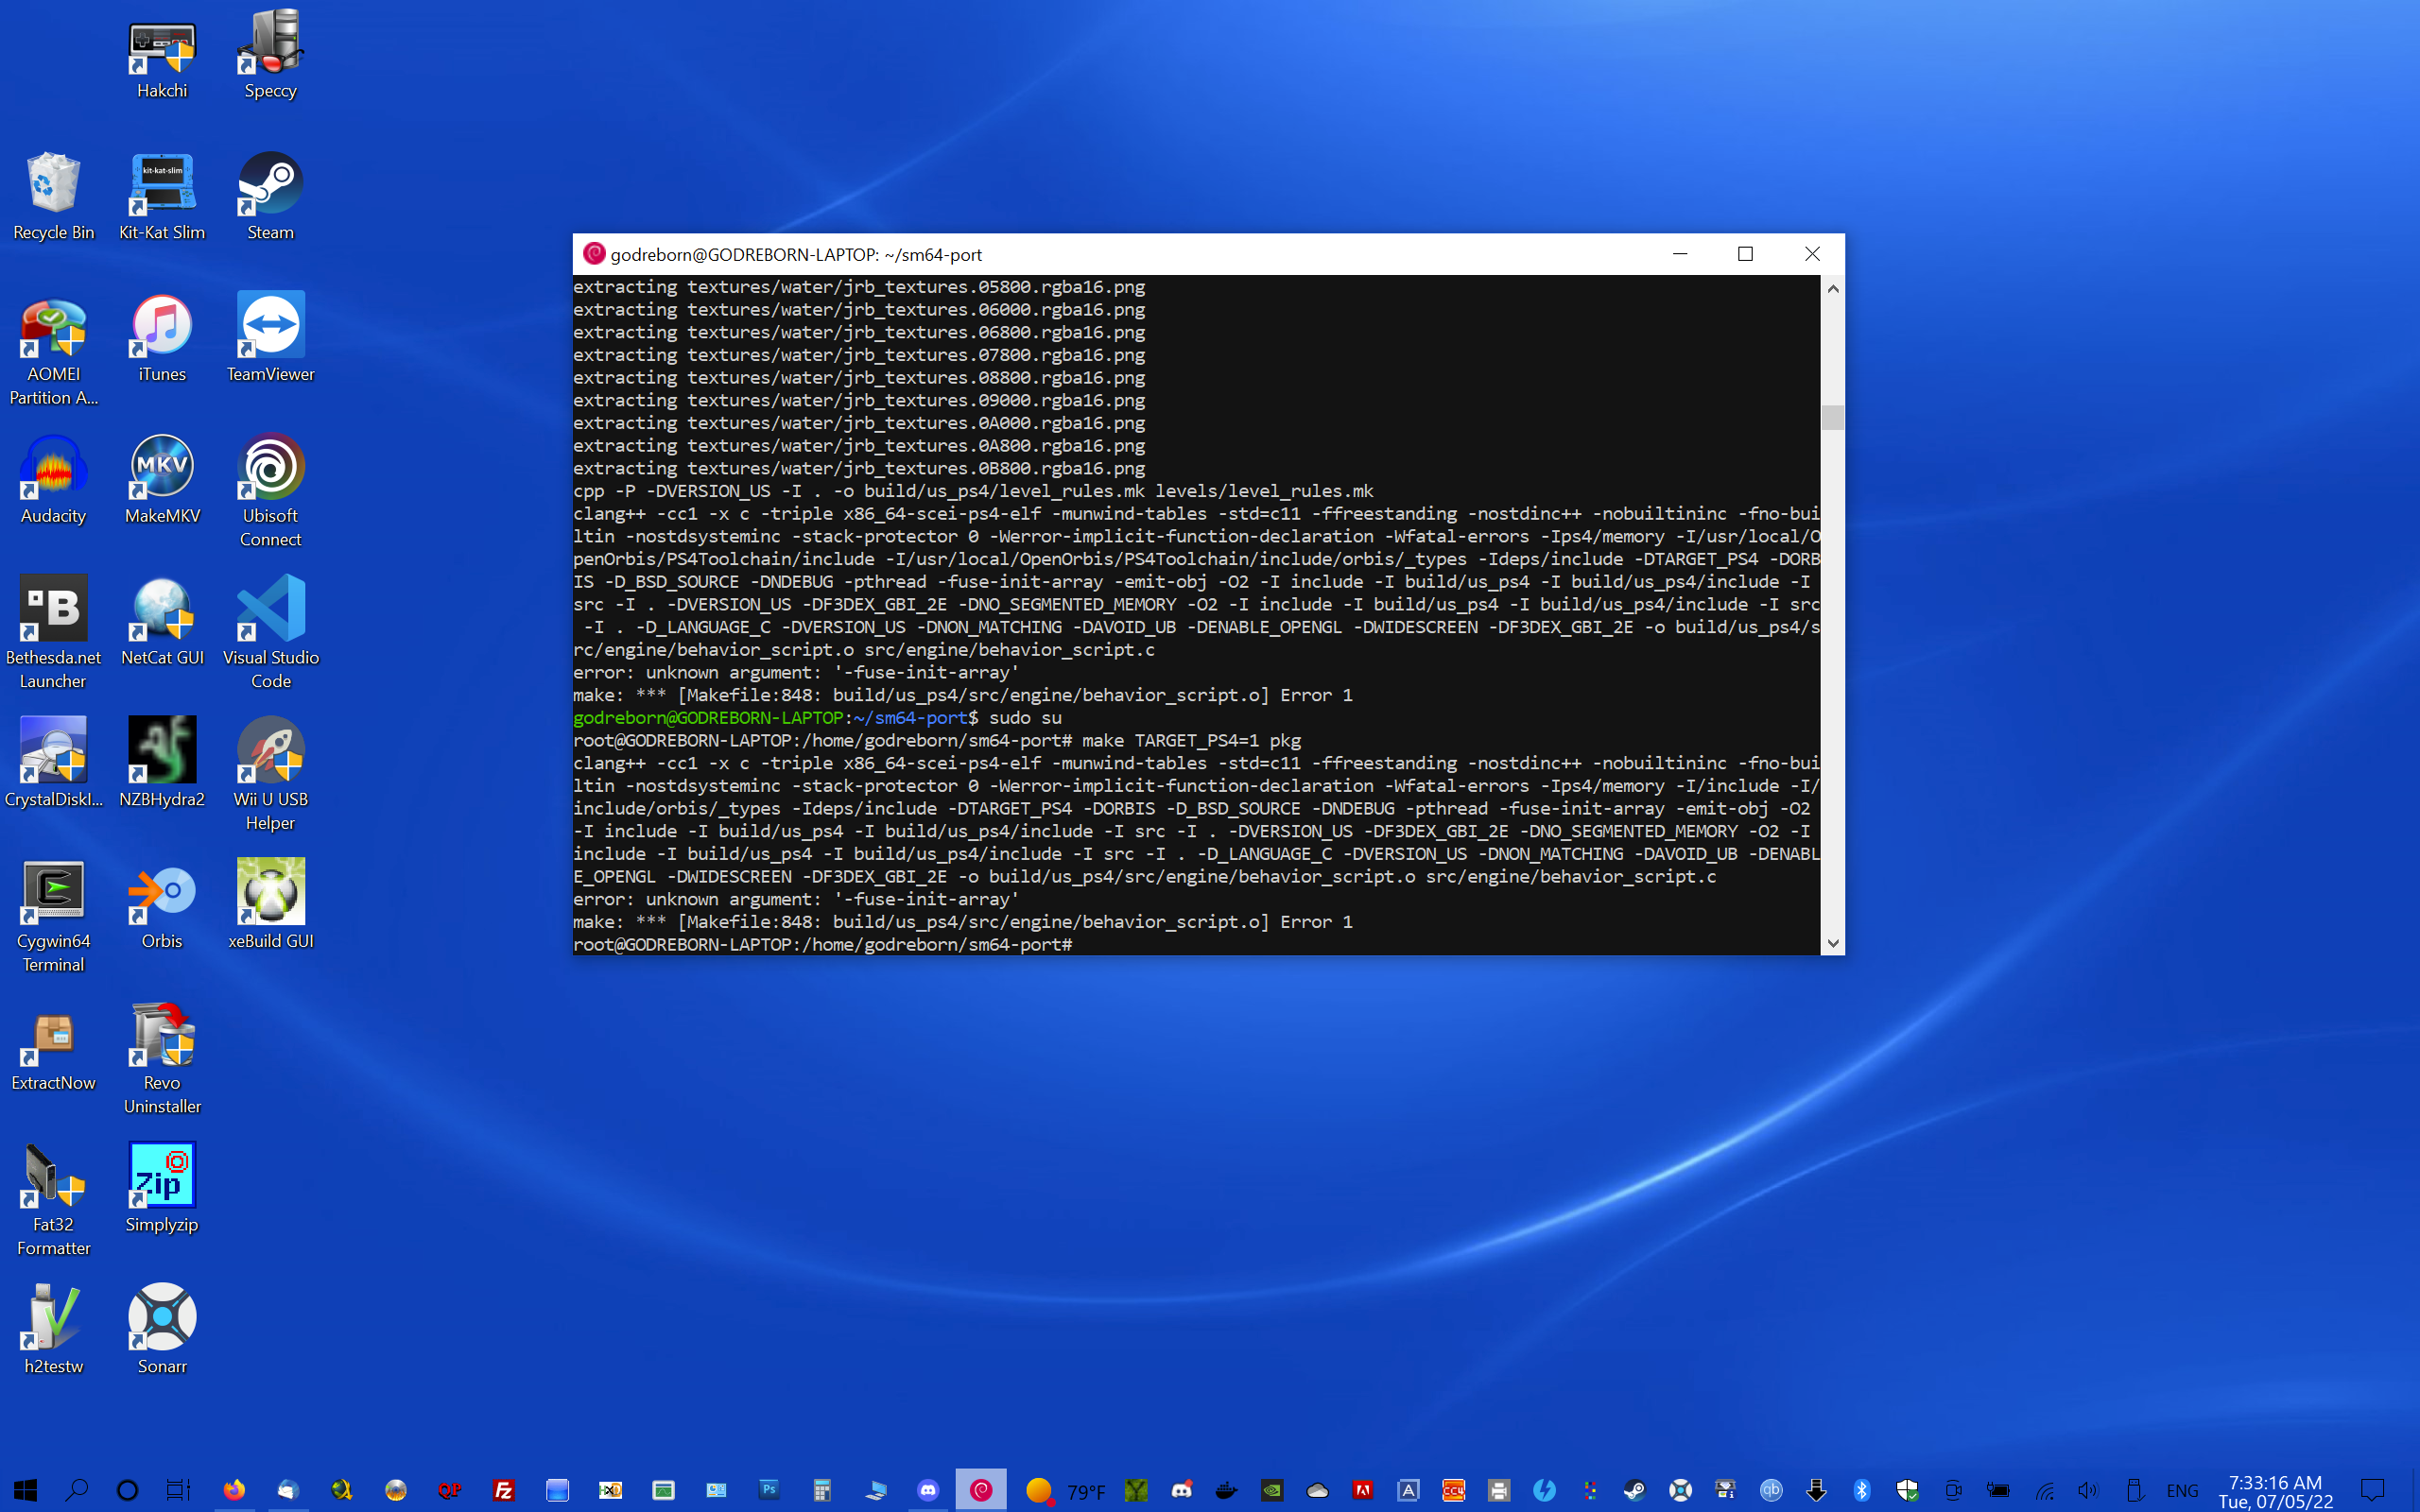Open the Bluetooth tray icon
The image size is (2420, 1512).
(1862, 1491)
